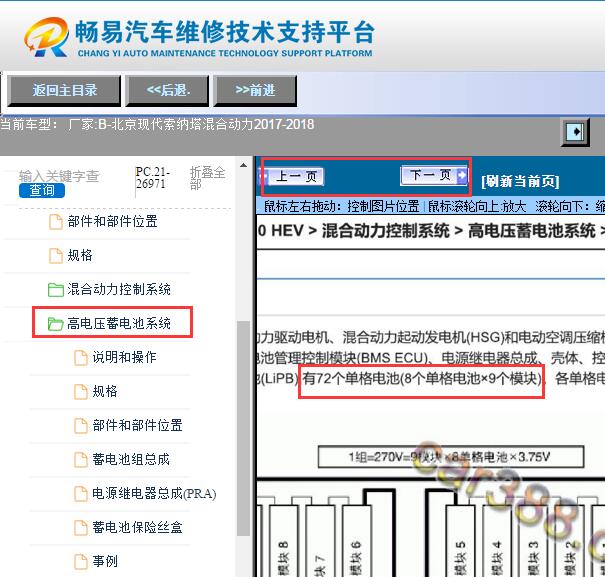This screenshot has width=605, height=577.
Task: Click page icon of 部件和部件位置 under 高电压蓄电池系统
Action: click(x=81, y=426)
